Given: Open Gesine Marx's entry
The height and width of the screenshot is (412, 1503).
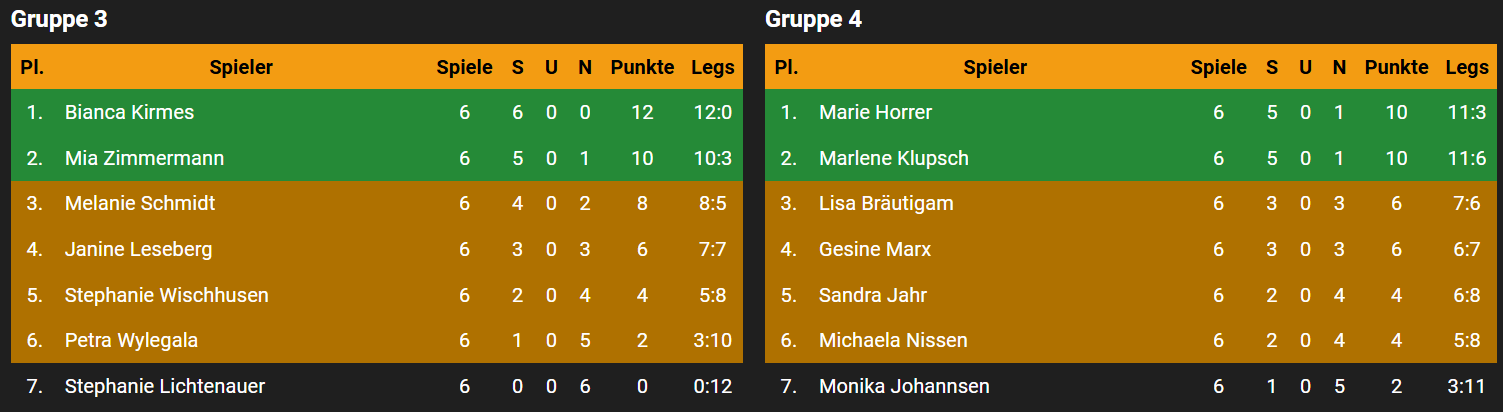Looking at the screenshot, I should pyautogui.click(x=874, y=249).
